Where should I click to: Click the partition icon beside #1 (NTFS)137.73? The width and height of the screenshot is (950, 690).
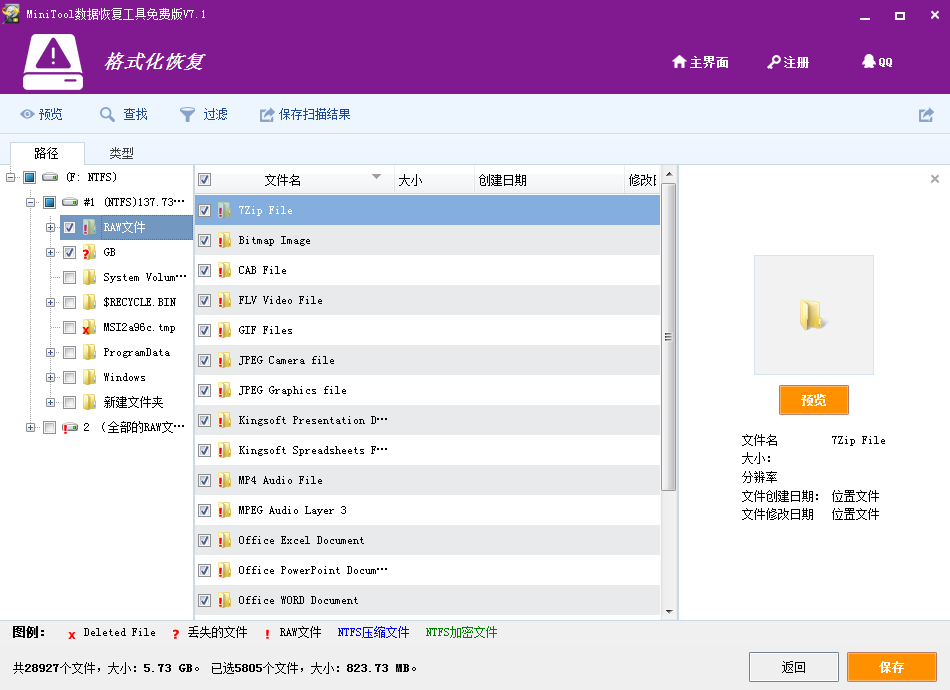(x=70, y=202)
